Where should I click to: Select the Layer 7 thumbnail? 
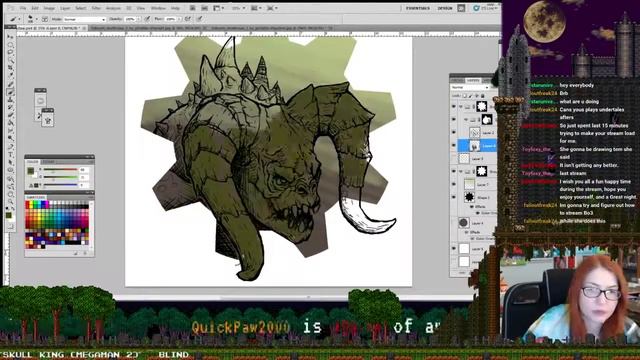point(469,184)
